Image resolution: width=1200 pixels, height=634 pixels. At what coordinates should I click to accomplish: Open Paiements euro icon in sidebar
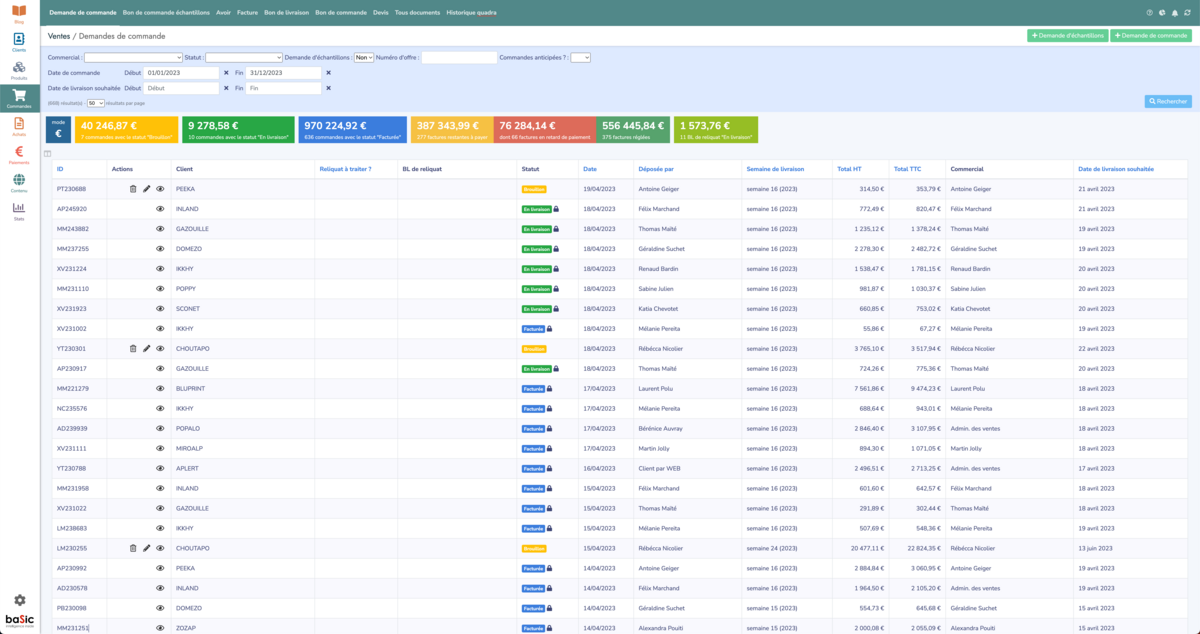point(19,153)
